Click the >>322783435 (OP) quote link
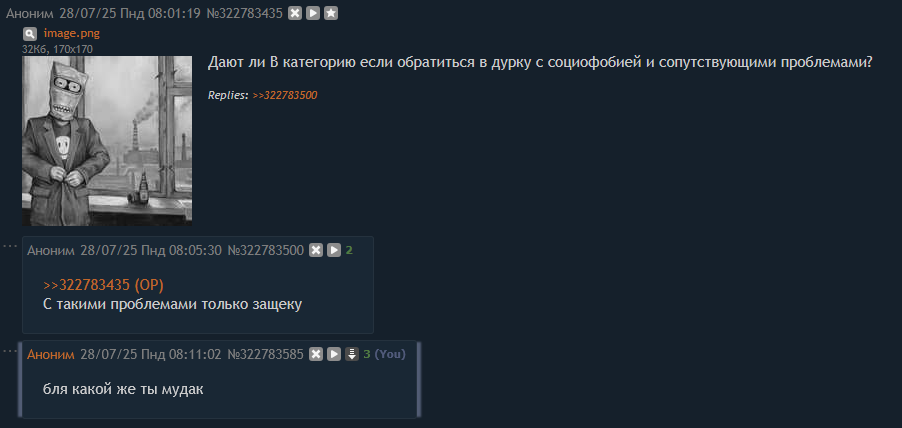The width and height of the screenshot is (902, 428). coord(104,285)
